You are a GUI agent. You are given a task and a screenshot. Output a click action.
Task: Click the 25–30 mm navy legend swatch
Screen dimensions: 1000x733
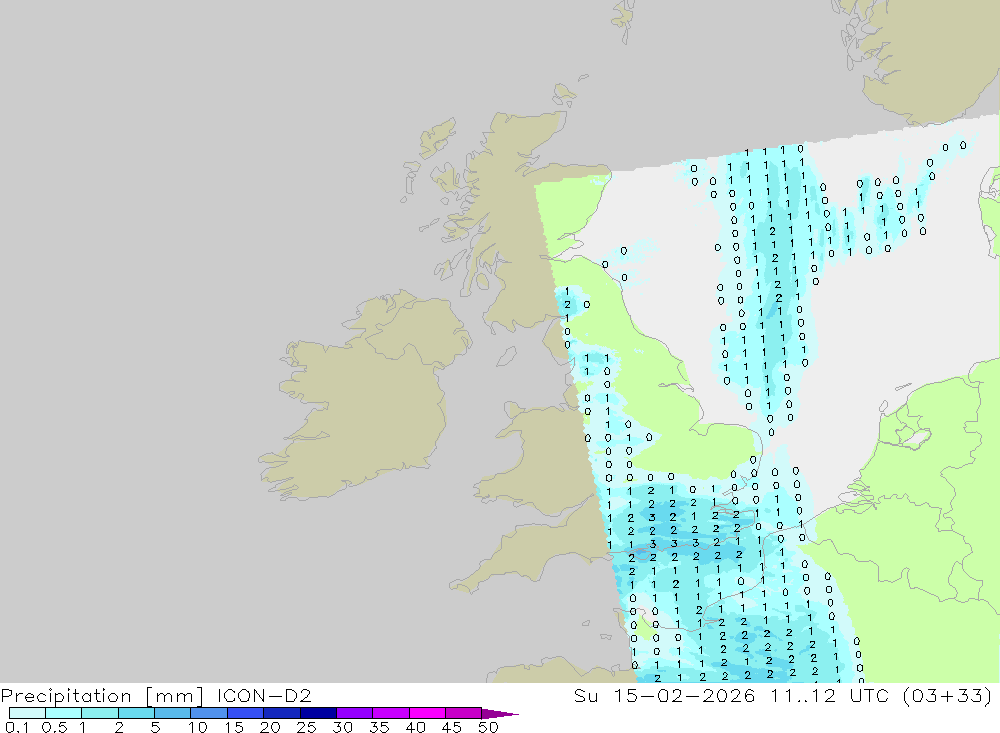(318, 713)
